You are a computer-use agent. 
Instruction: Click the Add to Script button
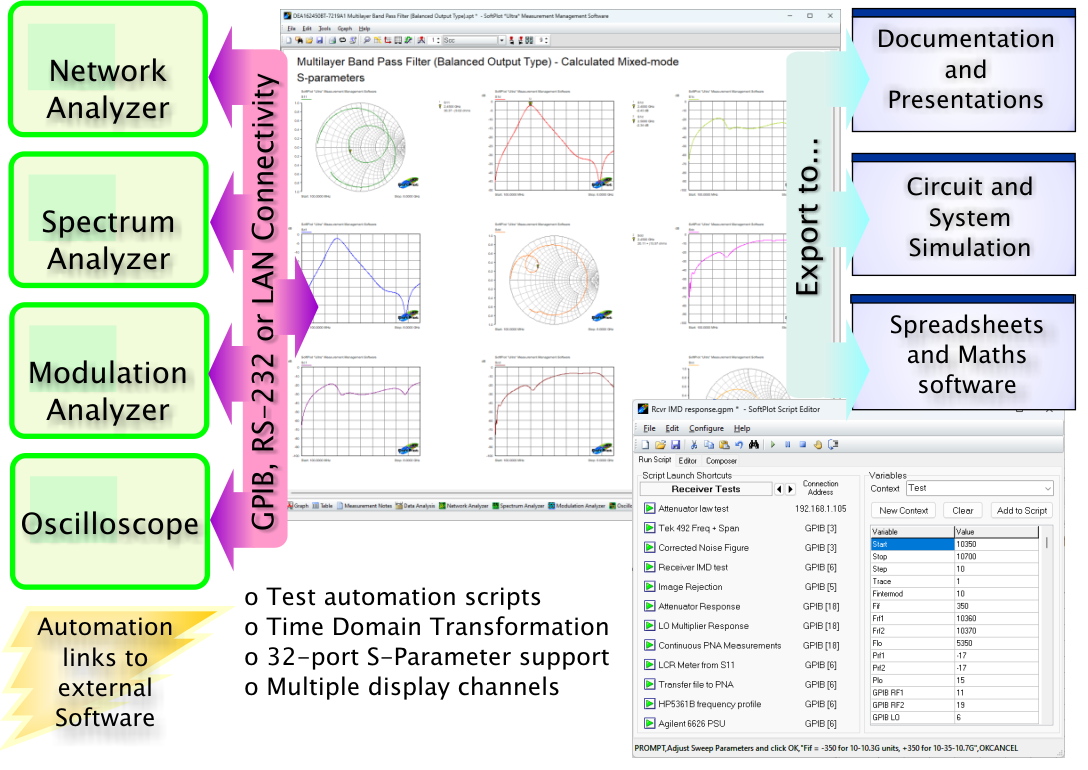pos(1021,510)
